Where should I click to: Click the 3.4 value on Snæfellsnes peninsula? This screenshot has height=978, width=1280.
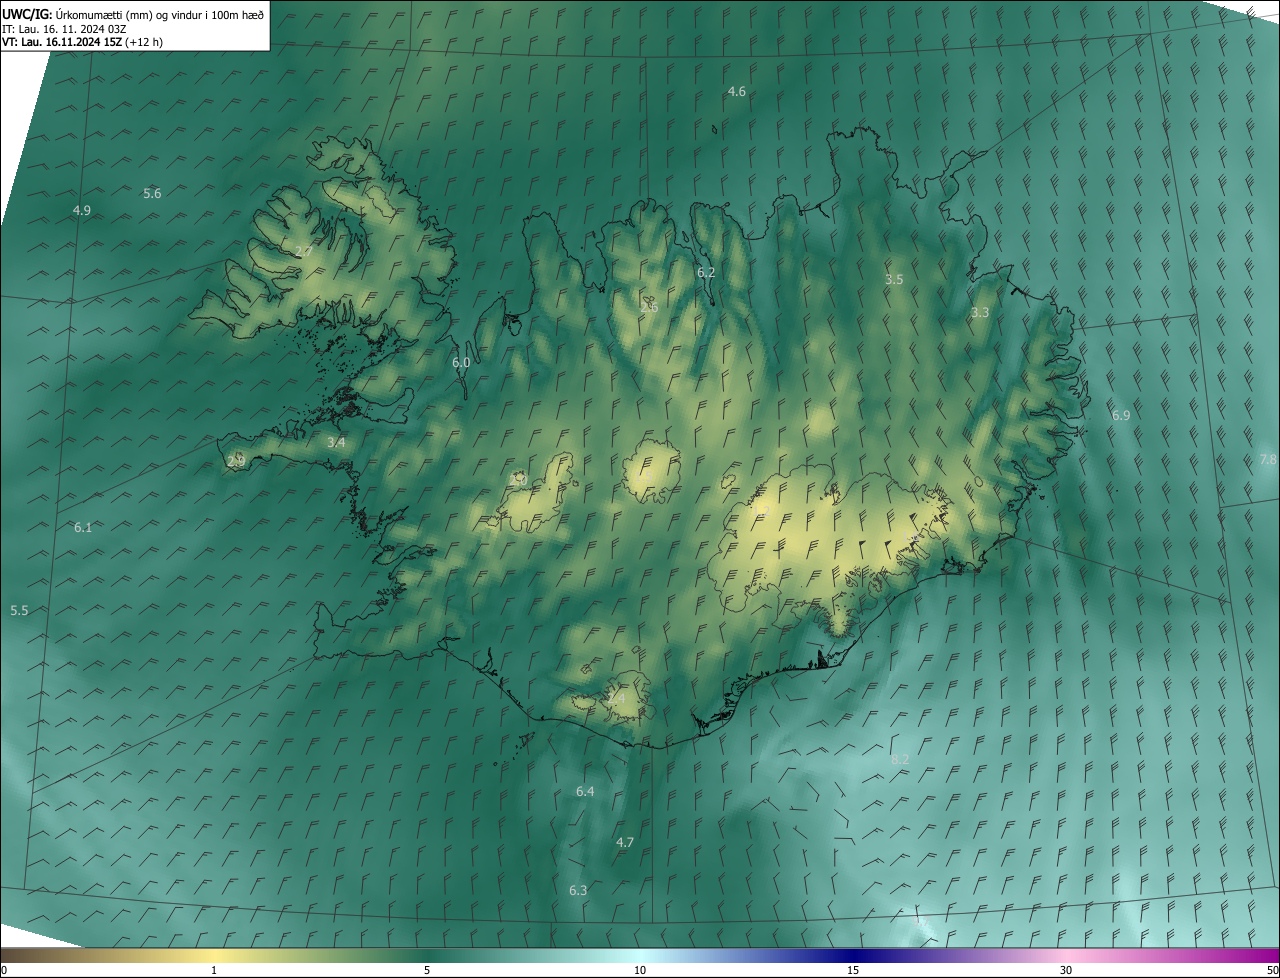click(x=337, y=442)
